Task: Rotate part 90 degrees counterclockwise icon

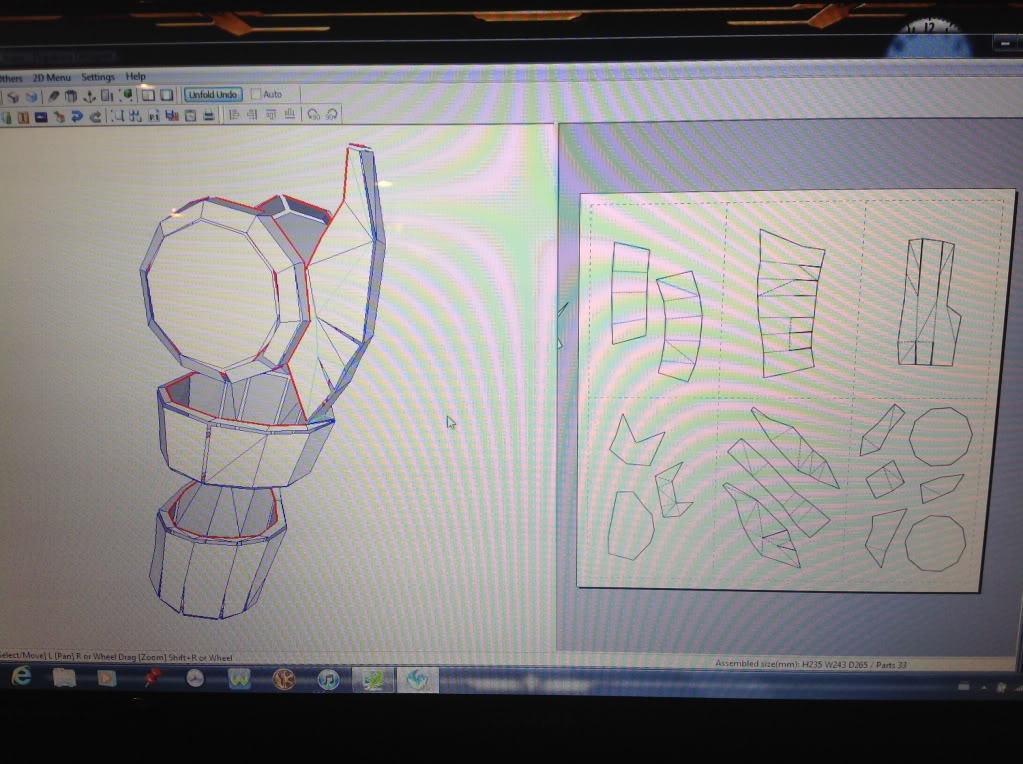Action: pyautogui.click(x=313, y=115)
